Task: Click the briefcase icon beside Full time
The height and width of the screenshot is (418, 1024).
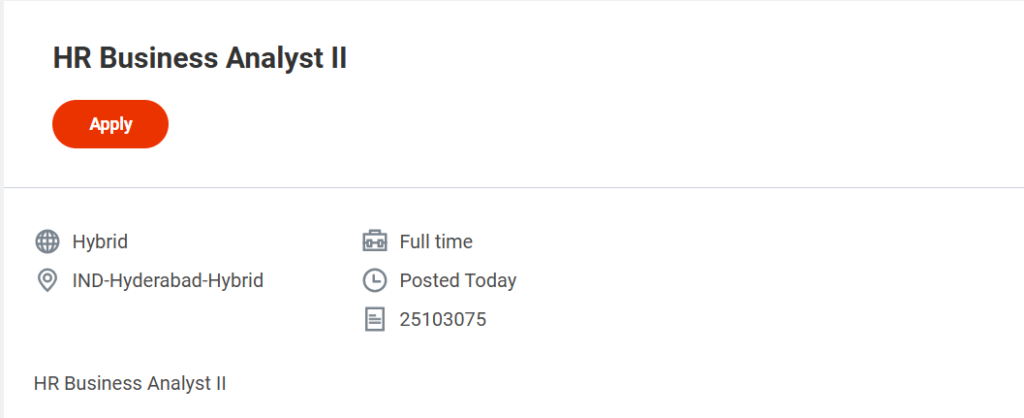Action: pyautogui.click(x=374, y=241)
